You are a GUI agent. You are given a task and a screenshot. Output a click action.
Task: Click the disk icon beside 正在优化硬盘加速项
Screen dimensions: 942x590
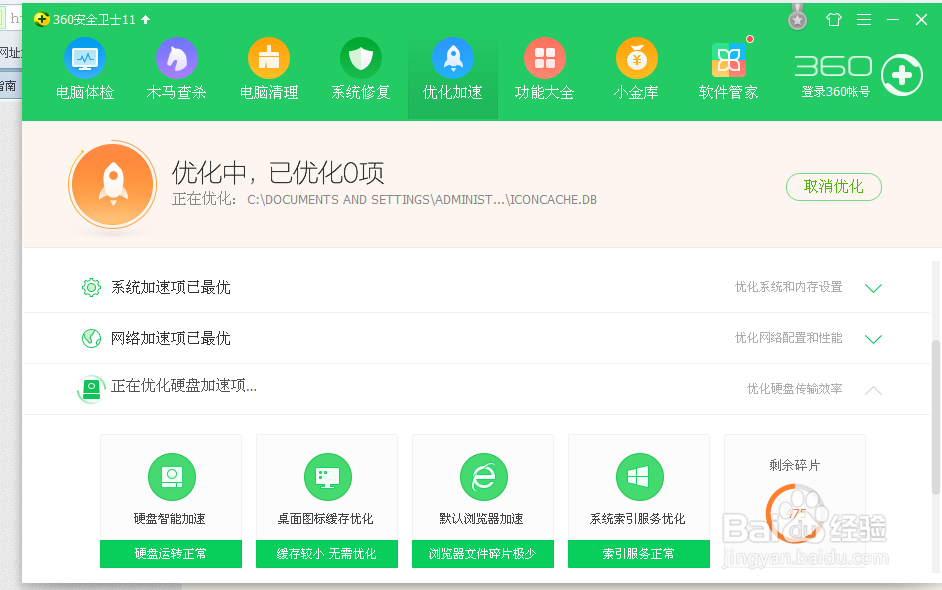tap(91, 389)
